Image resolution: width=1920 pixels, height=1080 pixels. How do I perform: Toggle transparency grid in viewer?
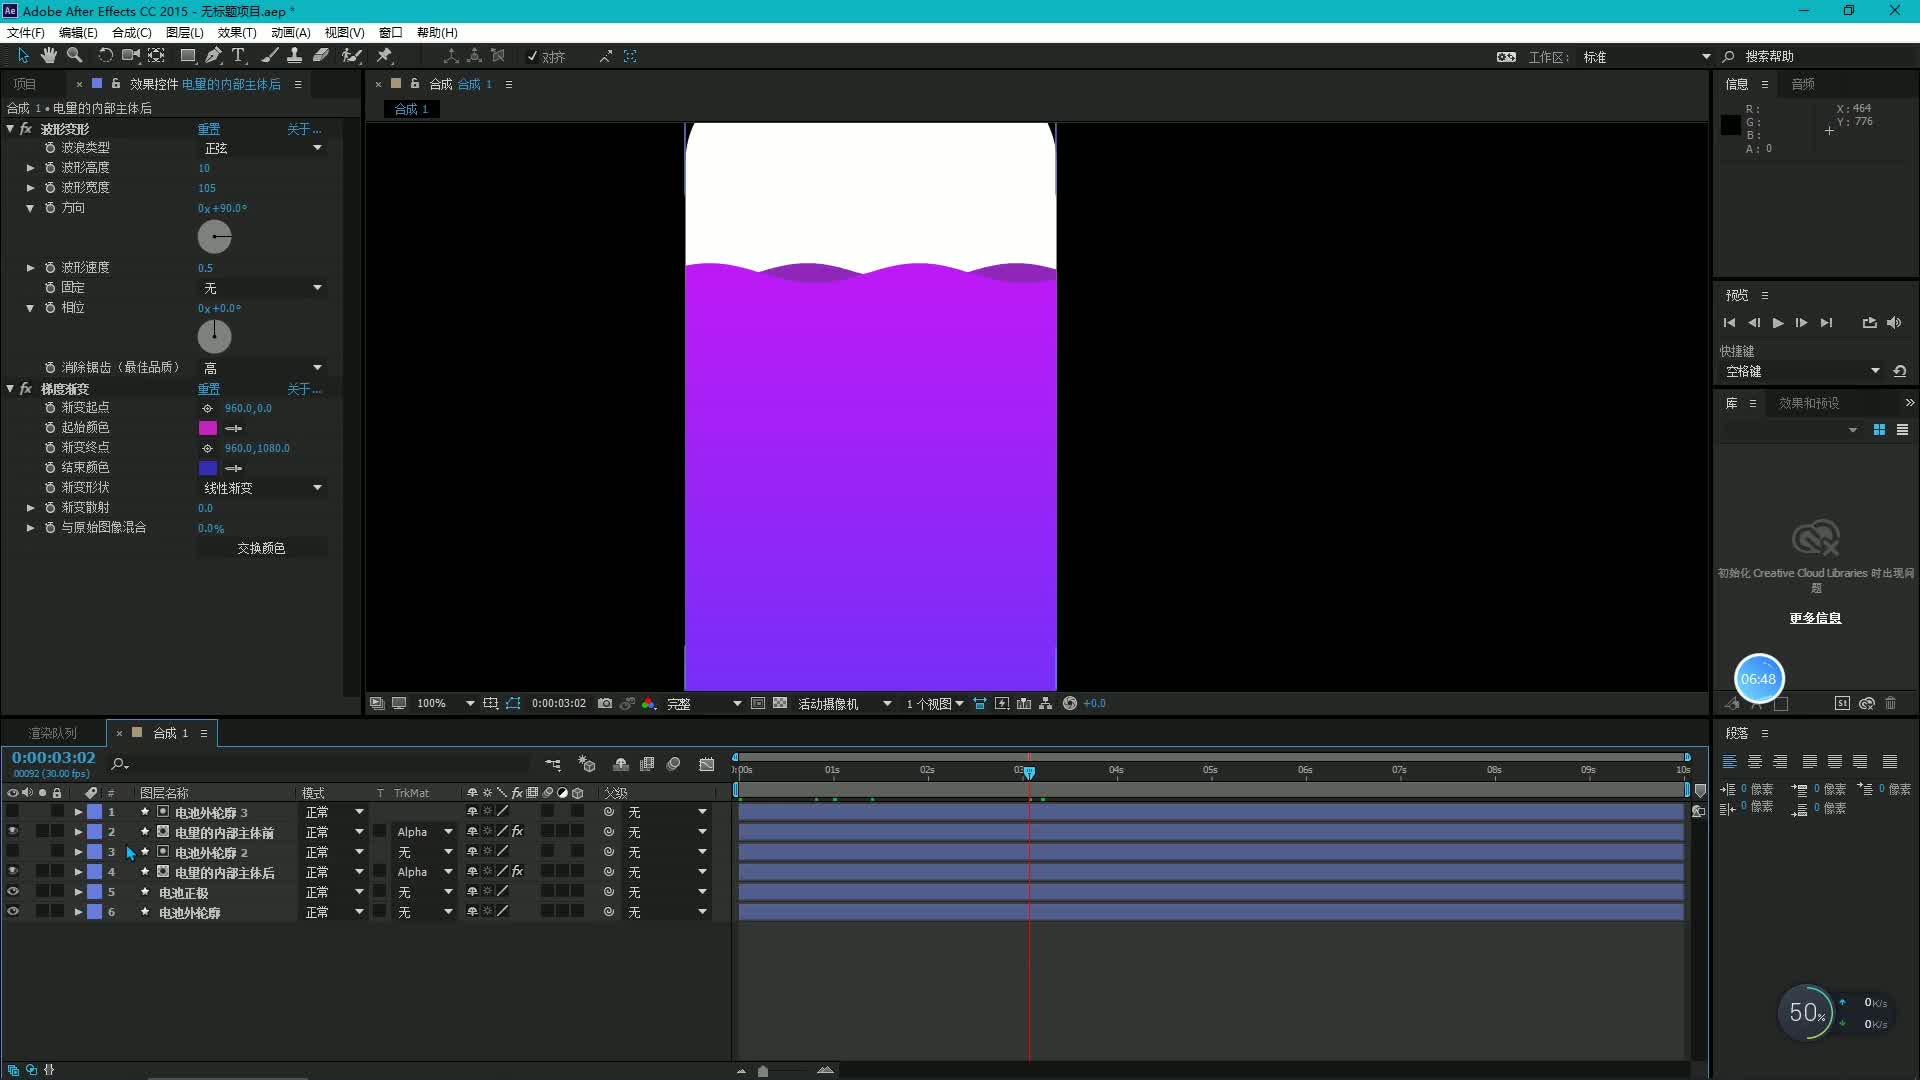[x=780, y=704]
